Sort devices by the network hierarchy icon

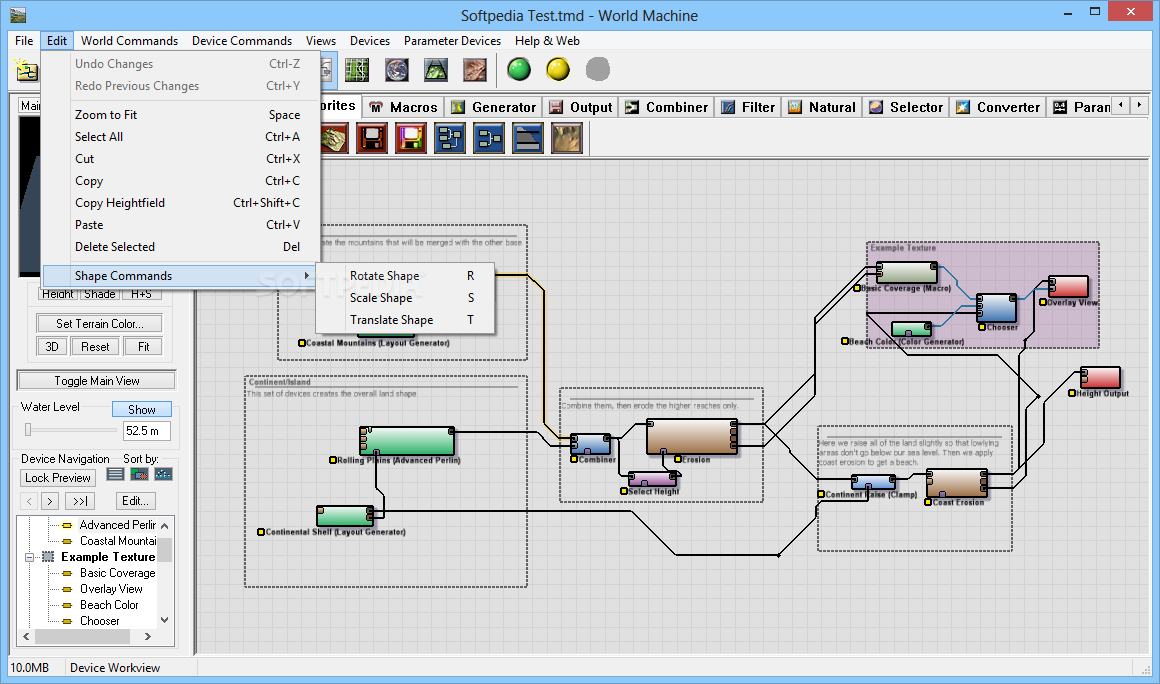(x=163, y=474)
